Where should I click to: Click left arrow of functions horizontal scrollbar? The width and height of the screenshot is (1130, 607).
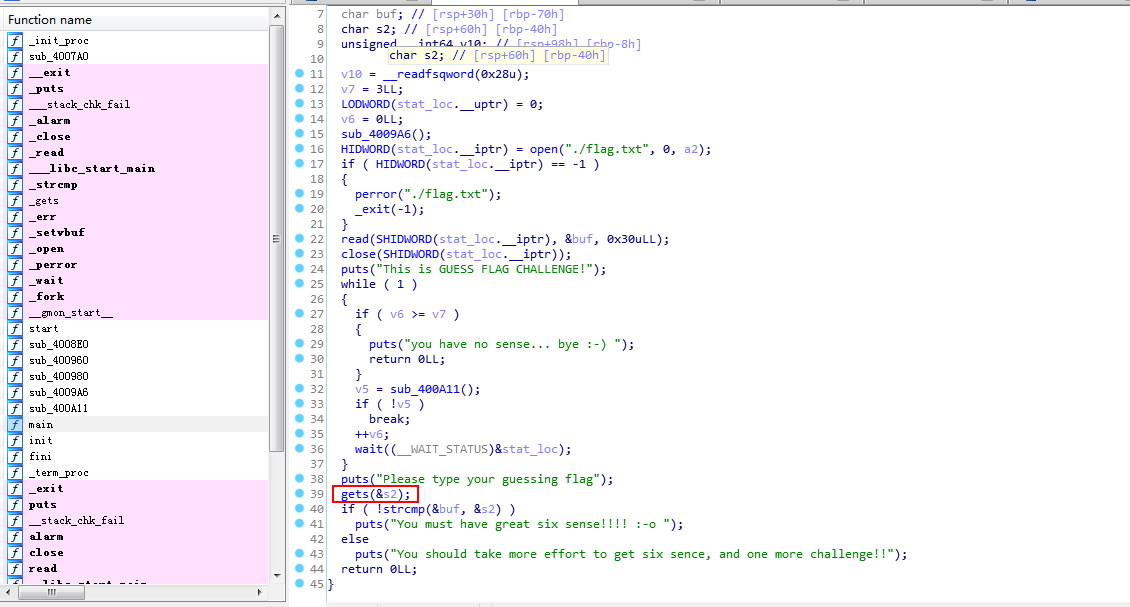coord(8,593)
